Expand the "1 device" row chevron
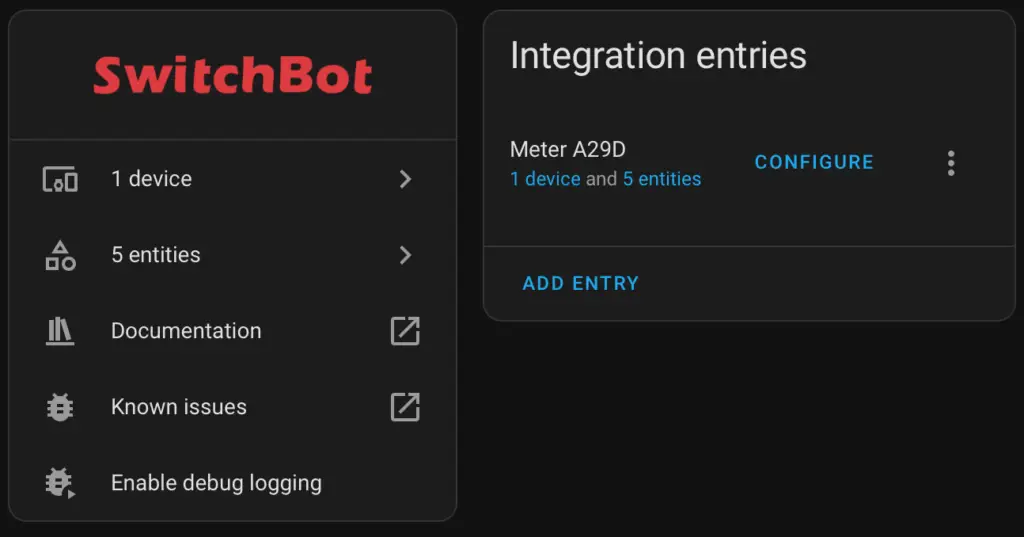The height and width of the screenshot is (537, 1024). point(405,179)
